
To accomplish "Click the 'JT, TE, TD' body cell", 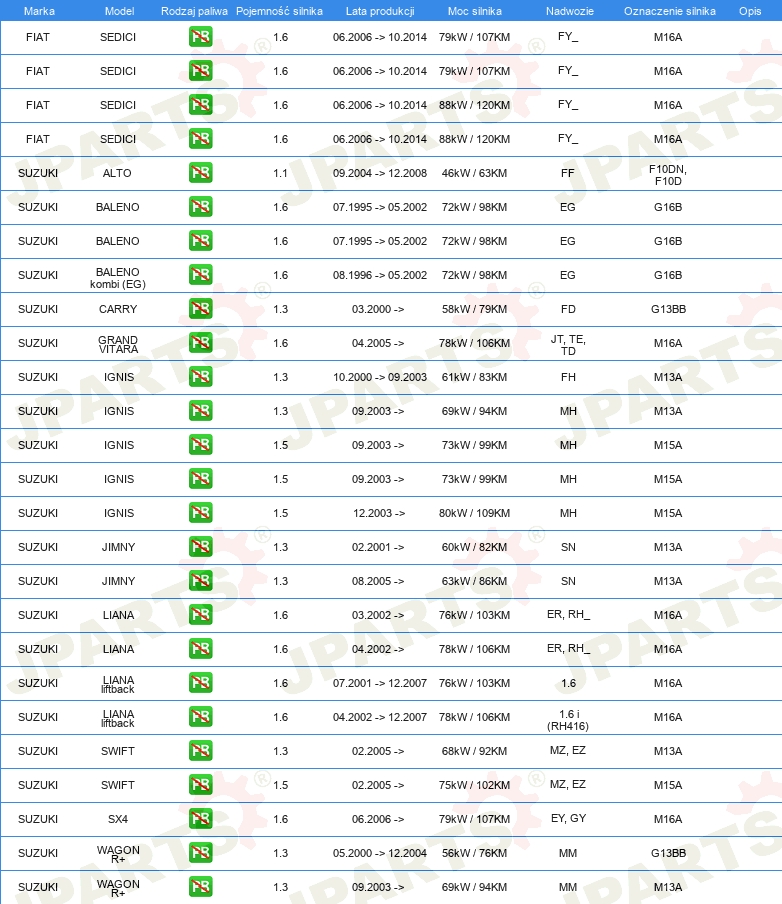I will [568, 345].
